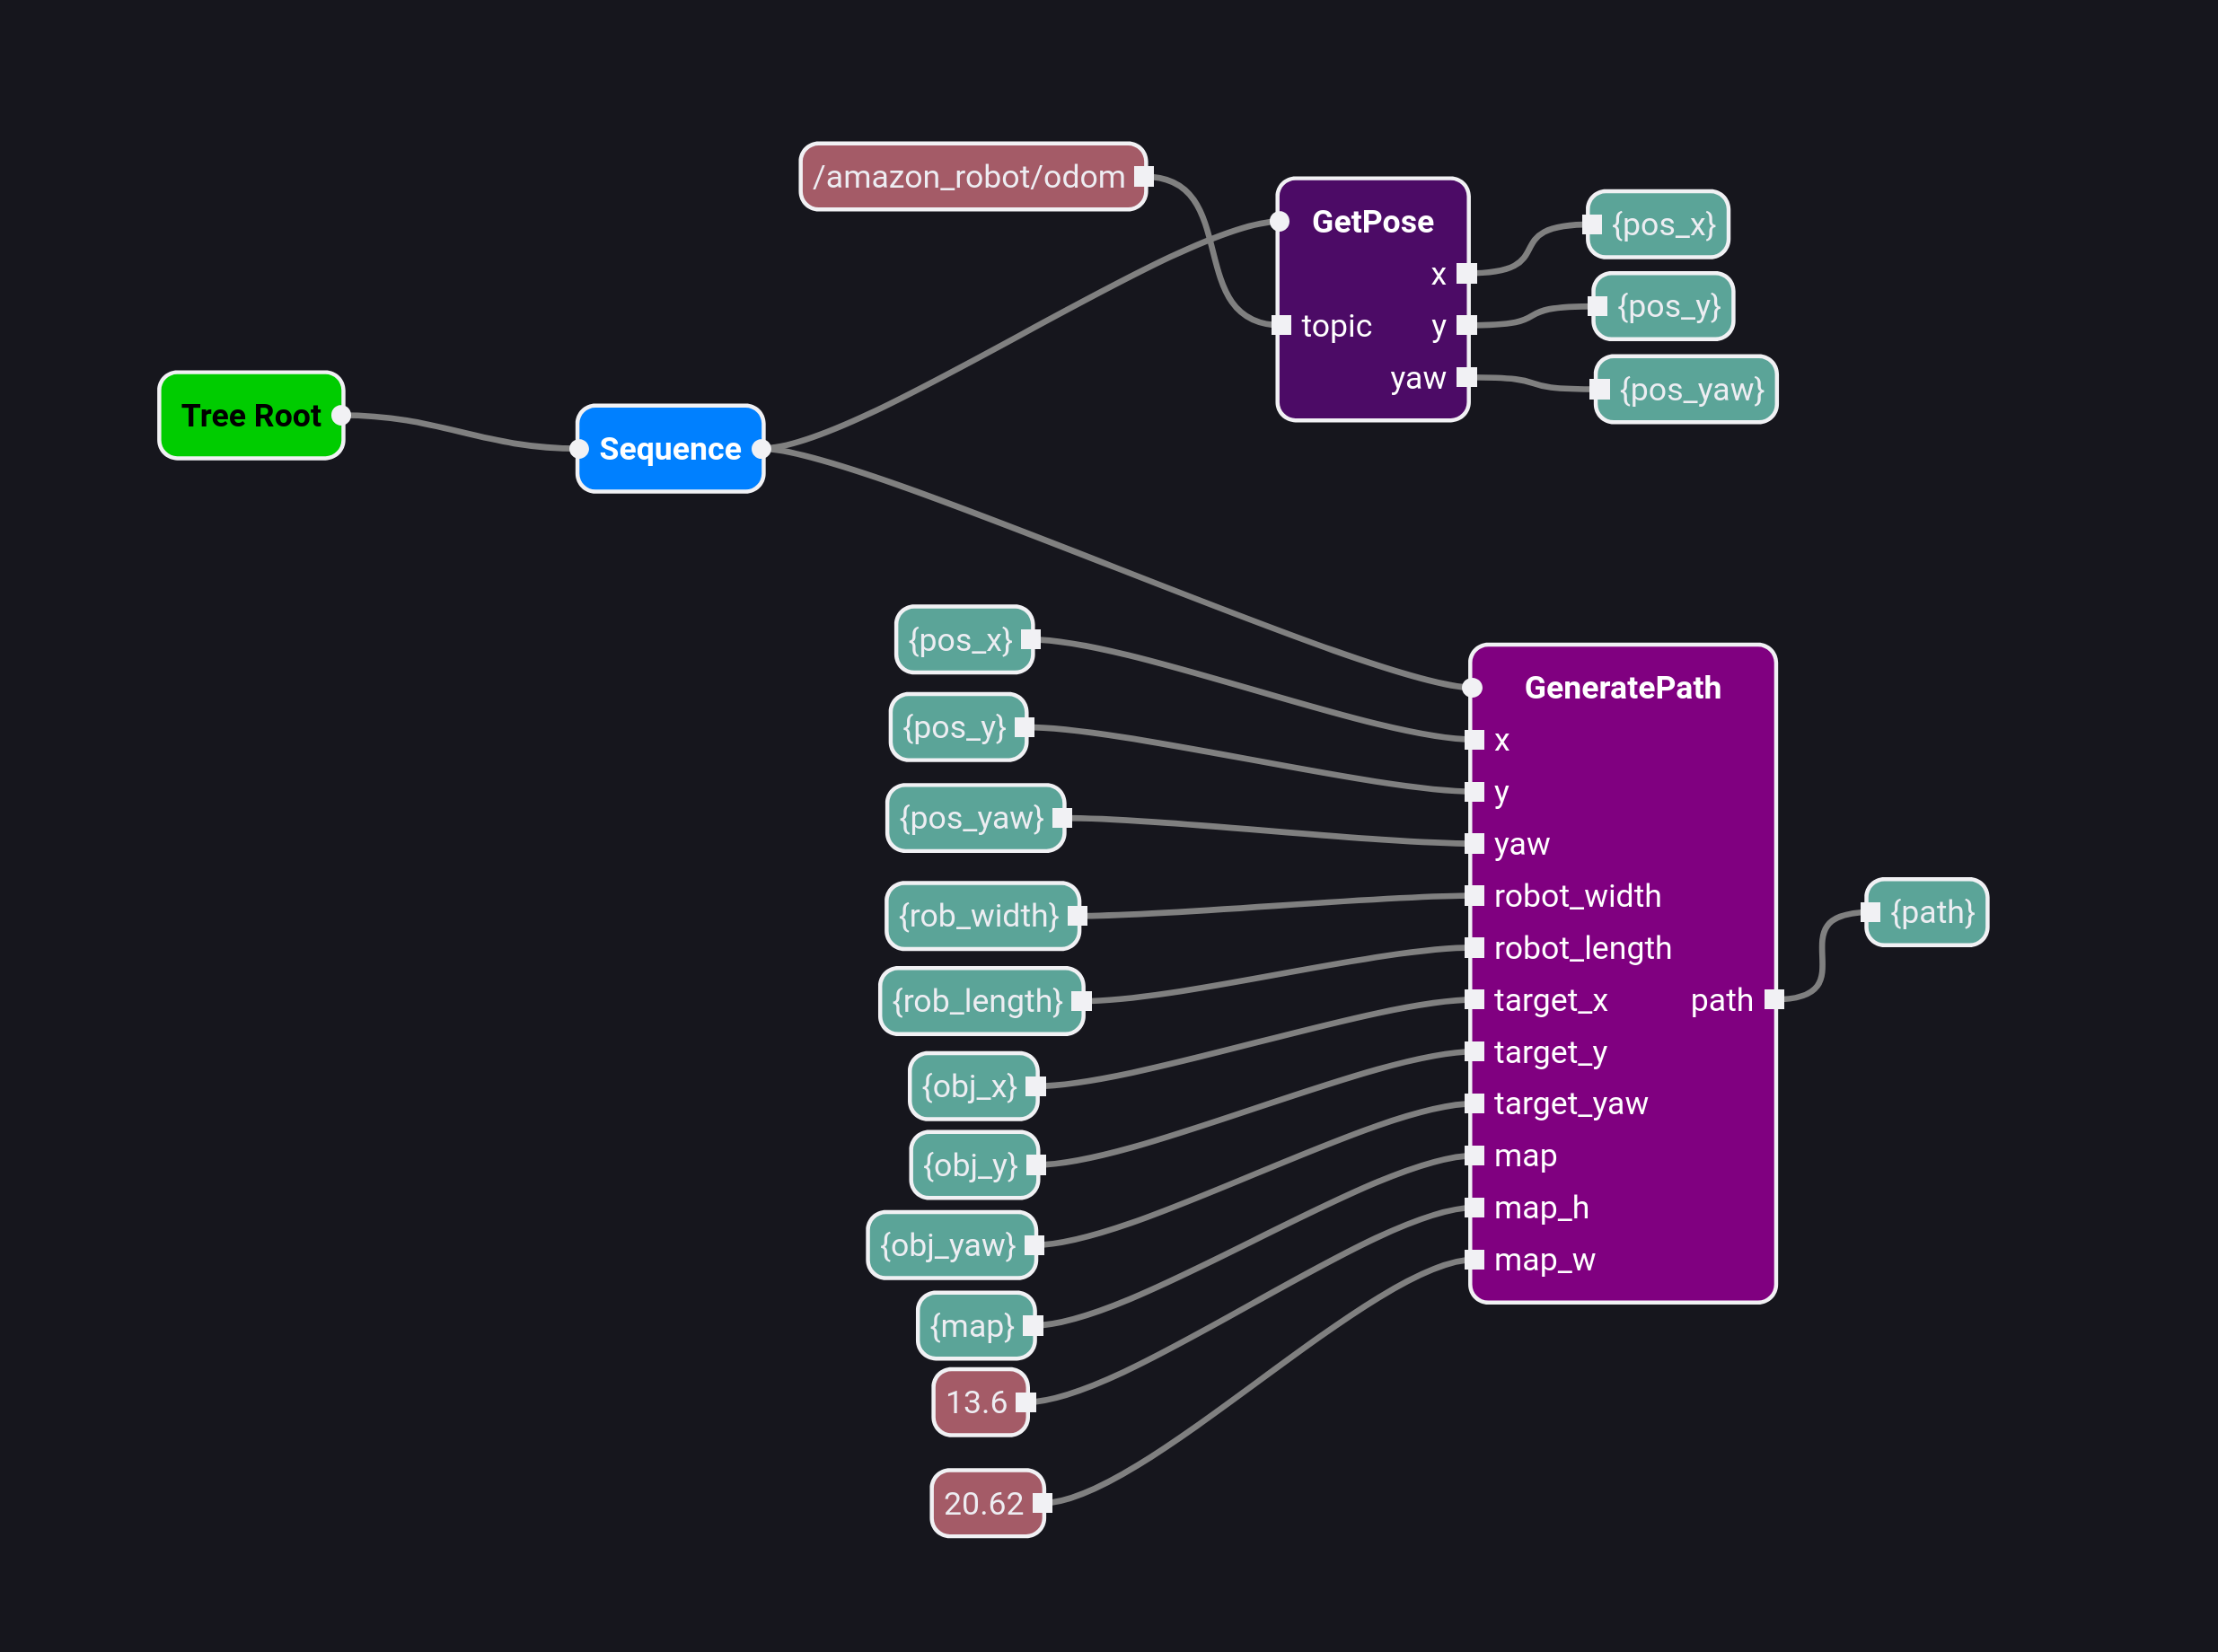Click the x output port on GetPose
Screen dimensions: 2218x1652
coord(1467,273)
